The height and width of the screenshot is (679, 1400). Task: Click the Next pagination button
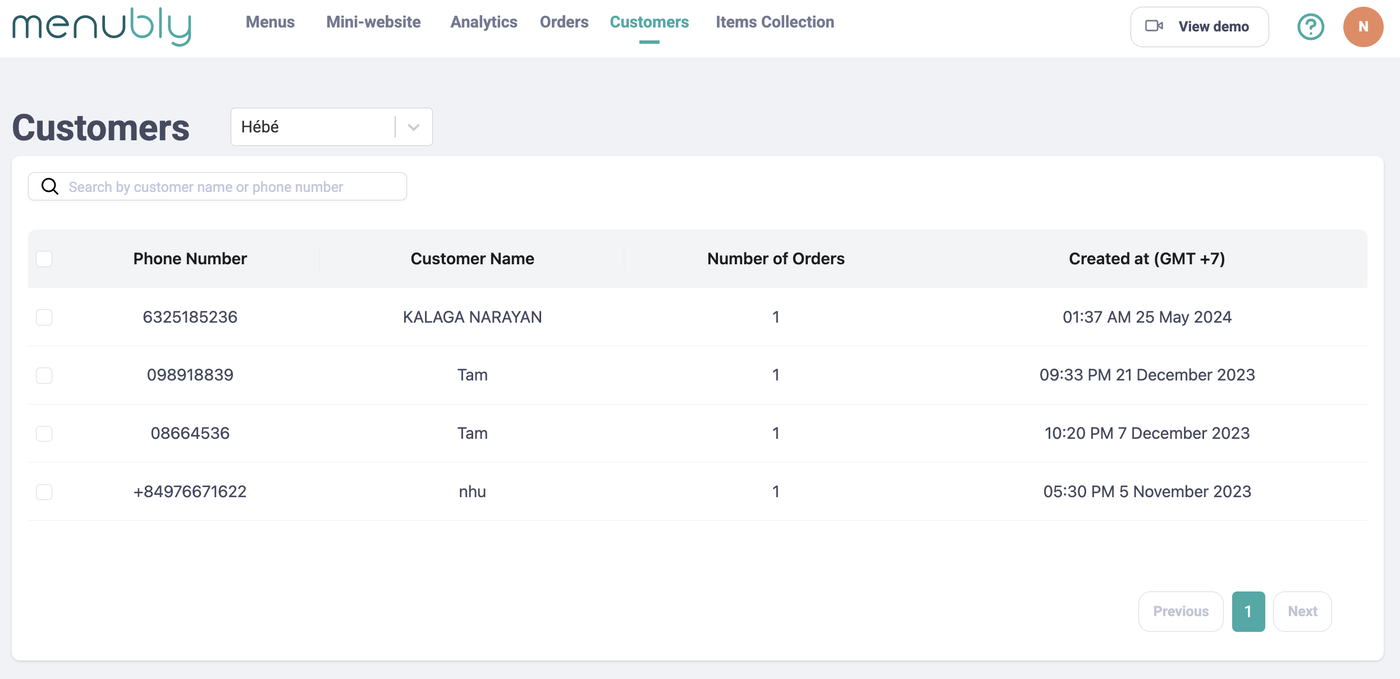point(1302,611)
